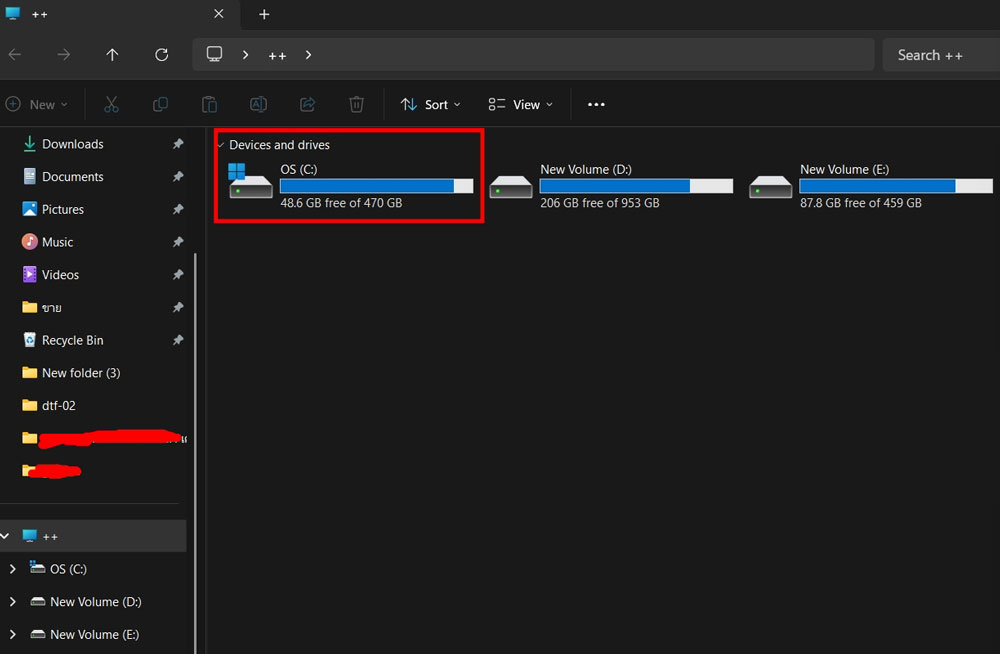
Task: Click the Copy icon in toolbar
Action: click(x=160, y=105)
